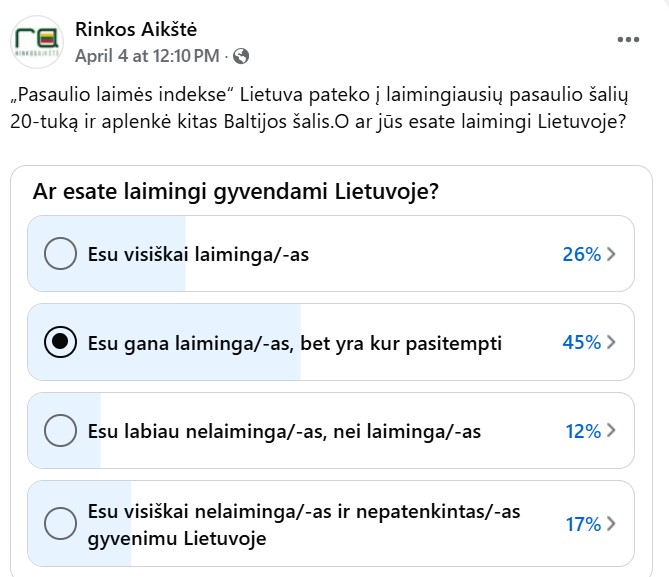The height and width of the screenshot is (577, 669).
Task: Select radio for 'Esu visiškai laiminga/-as'
Action: coord(60,254)
